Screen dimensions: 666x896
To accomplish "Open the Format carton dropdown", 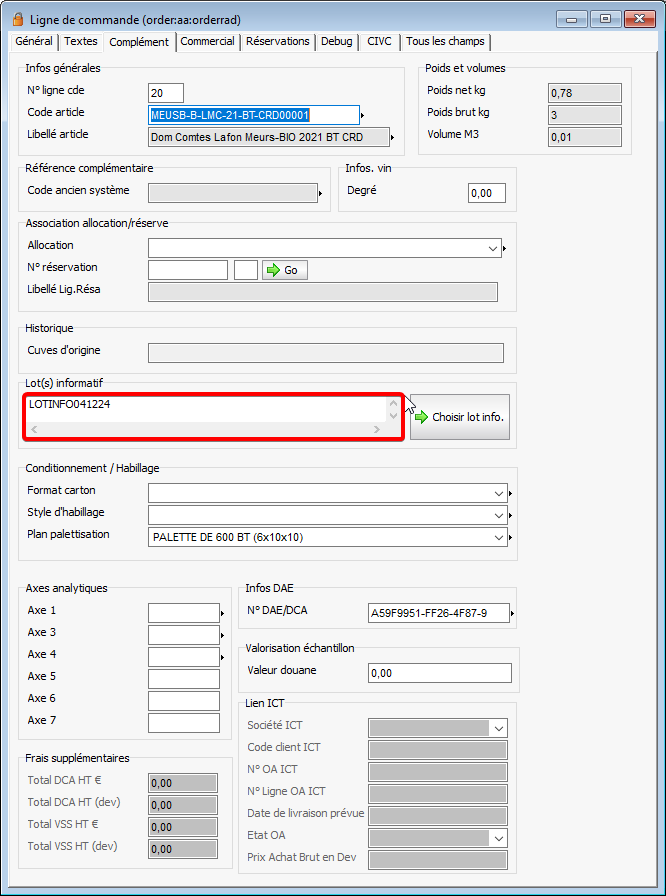I will (x=499, y=493).
